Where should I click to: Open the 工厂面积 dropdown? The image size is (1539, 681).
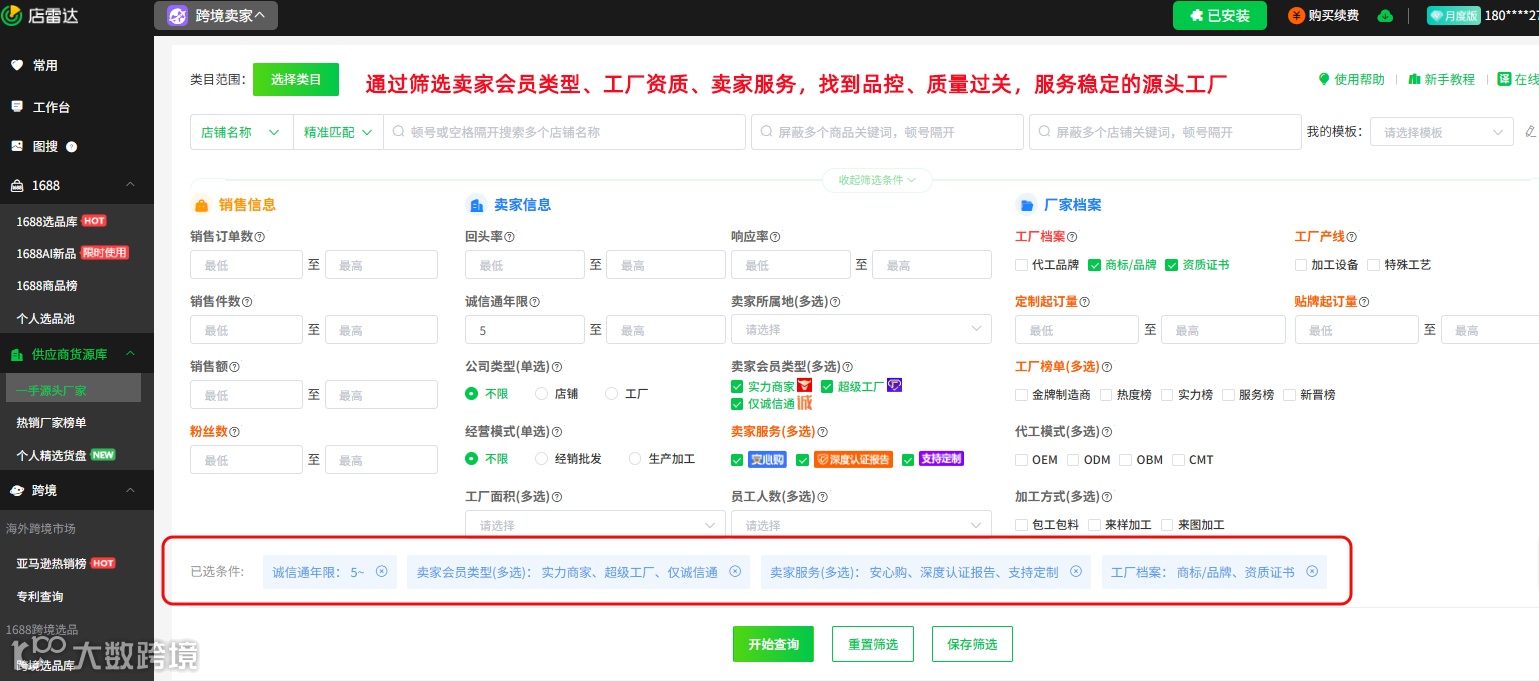pos(595,524)
